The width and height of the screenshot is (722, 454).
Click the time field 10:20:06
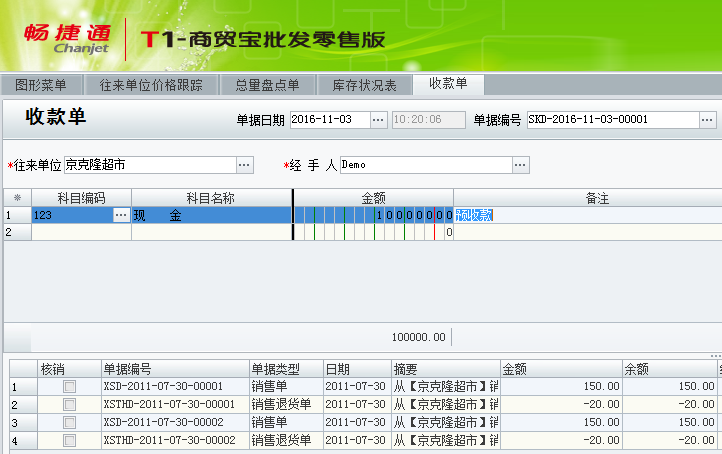428,120
